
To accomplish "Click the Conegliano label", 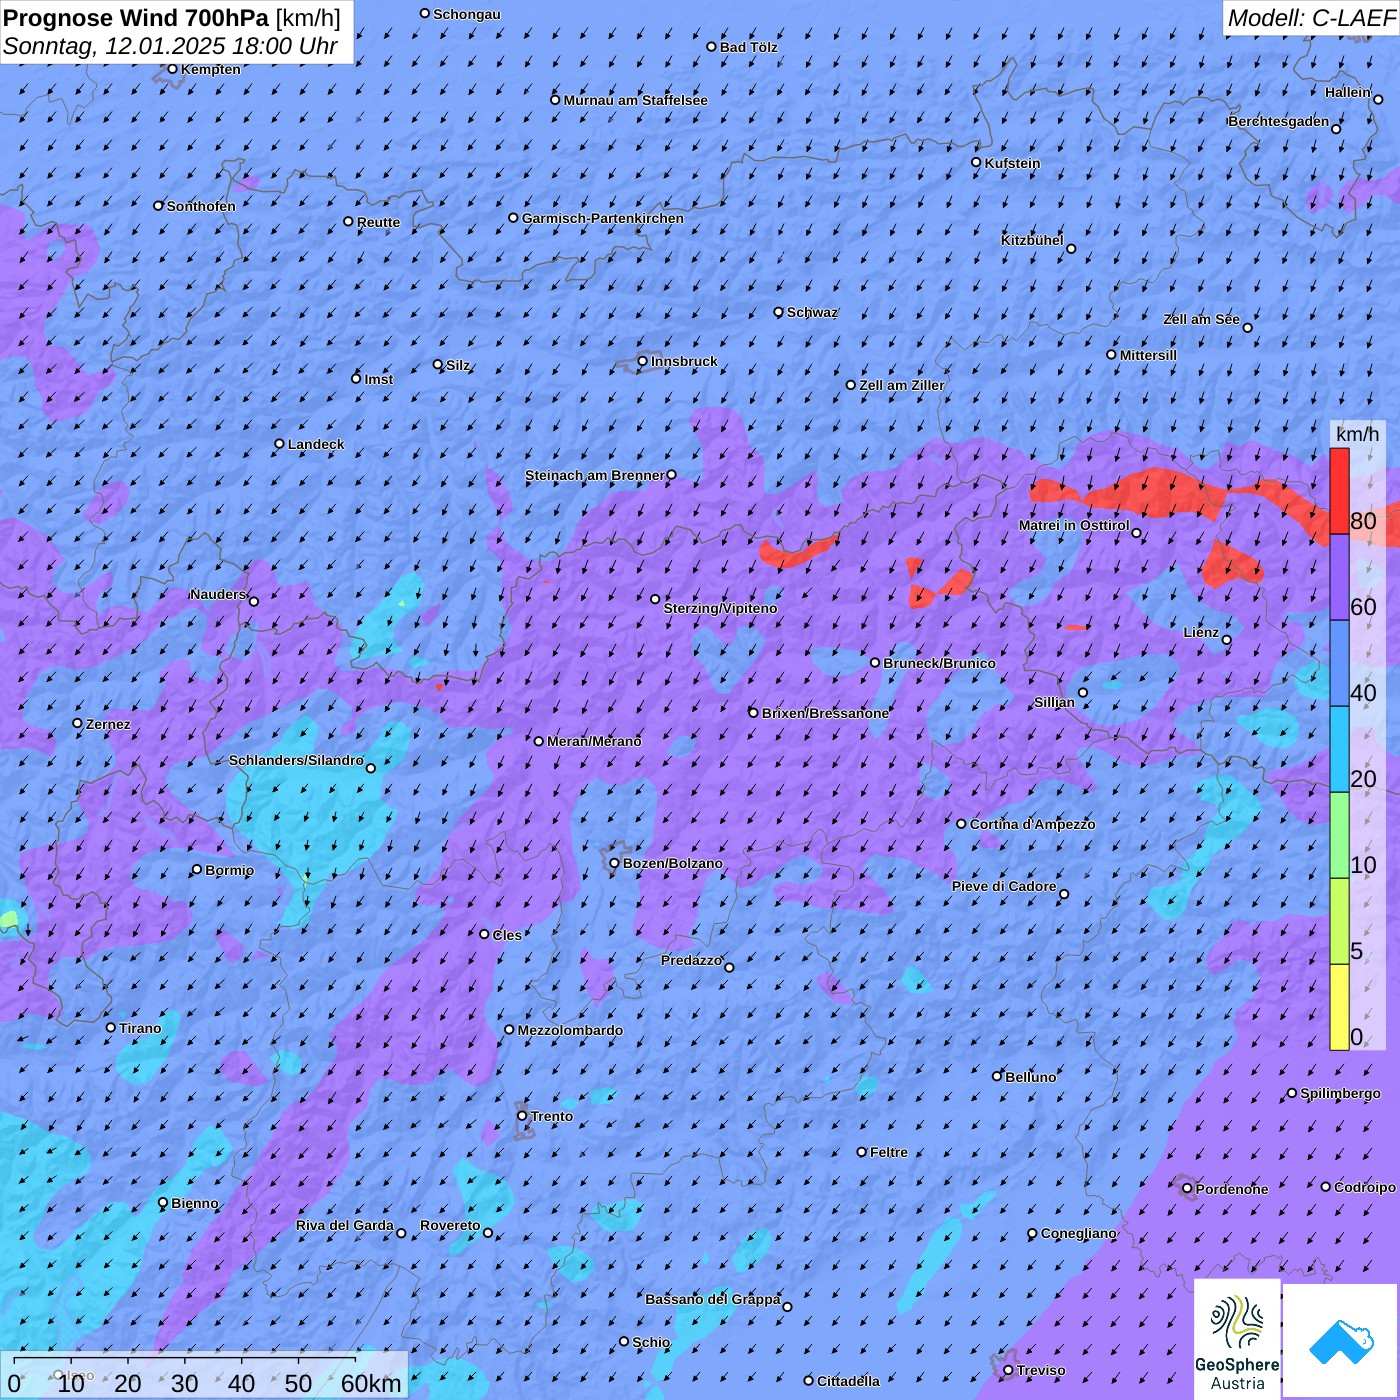I will click(x=1078, y=1233).
